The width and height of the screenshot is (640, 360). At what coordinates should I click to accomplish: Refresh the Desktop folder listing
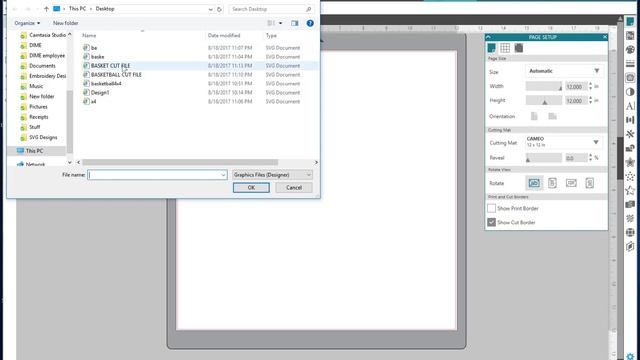(x=219, y=9)
